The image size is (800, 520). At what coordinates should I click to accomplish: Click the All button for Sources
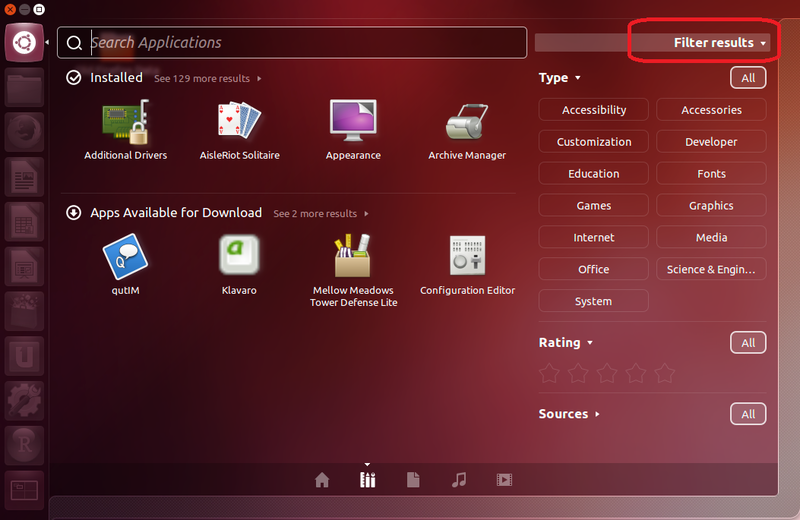pos(748,414)
